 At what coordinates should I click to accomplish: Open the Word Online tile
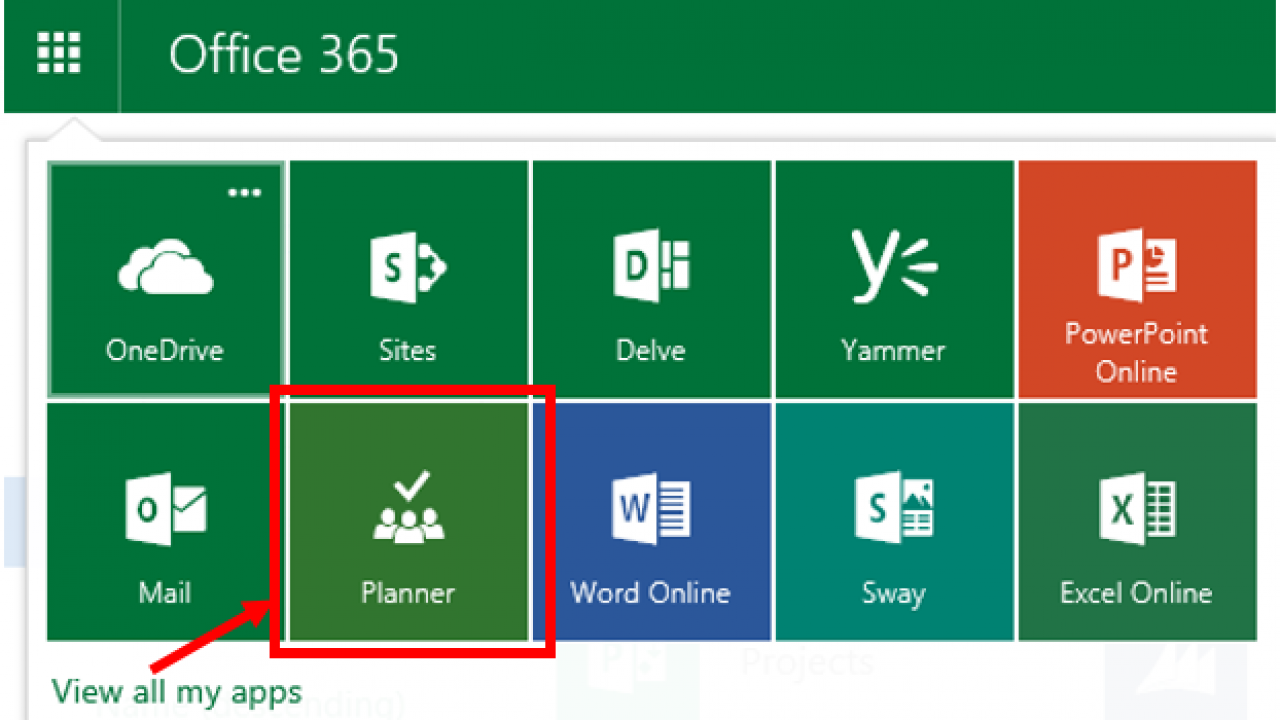click(x=651, y=522)
